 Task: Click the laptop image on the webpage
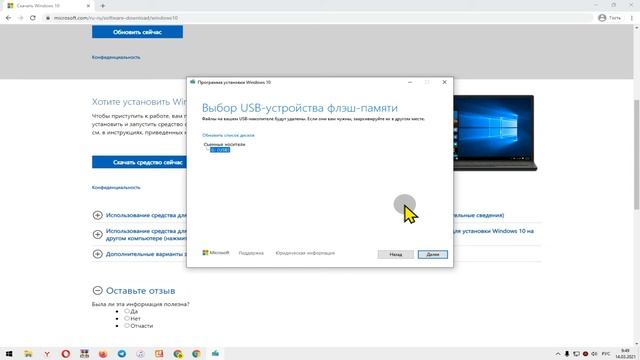click(495, 133)
